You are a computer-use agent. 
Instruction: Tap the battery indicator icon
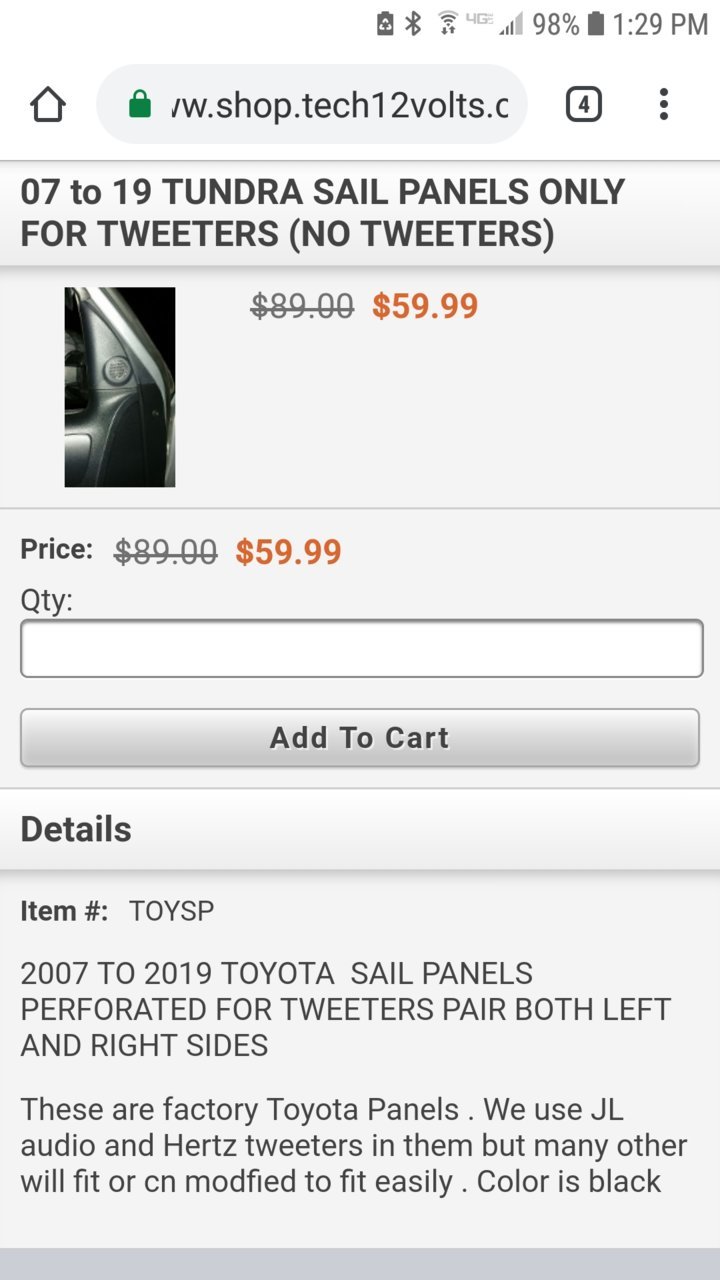point(596,24)
